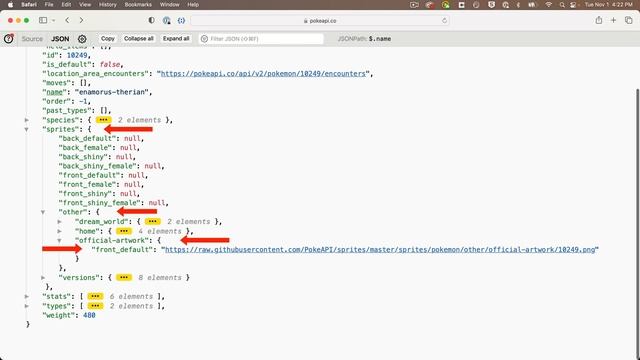
Task: Open Wi-Fi status in menu bar
Action: coord(549,4)
